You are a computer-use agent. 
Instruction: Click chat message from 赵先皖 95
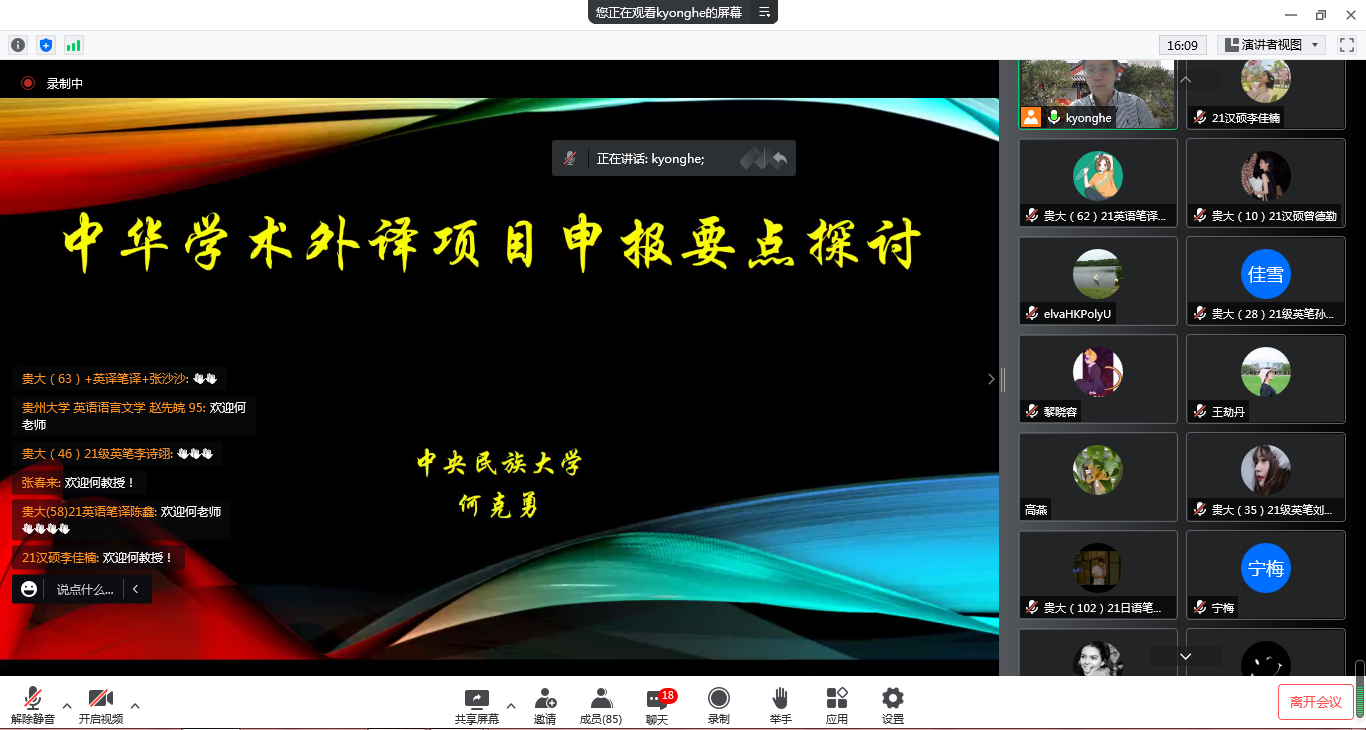(134, 416)
